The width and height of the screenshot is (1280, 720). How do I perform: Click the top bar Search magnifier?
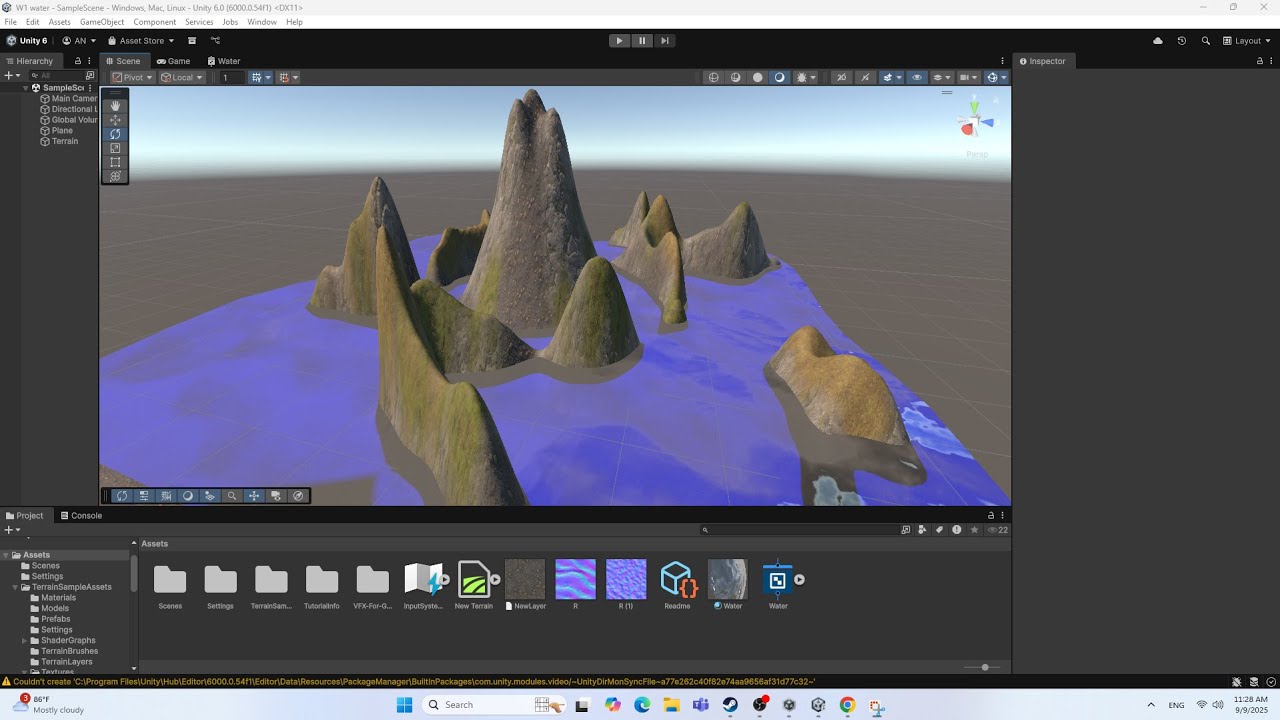coord(1205,41)
